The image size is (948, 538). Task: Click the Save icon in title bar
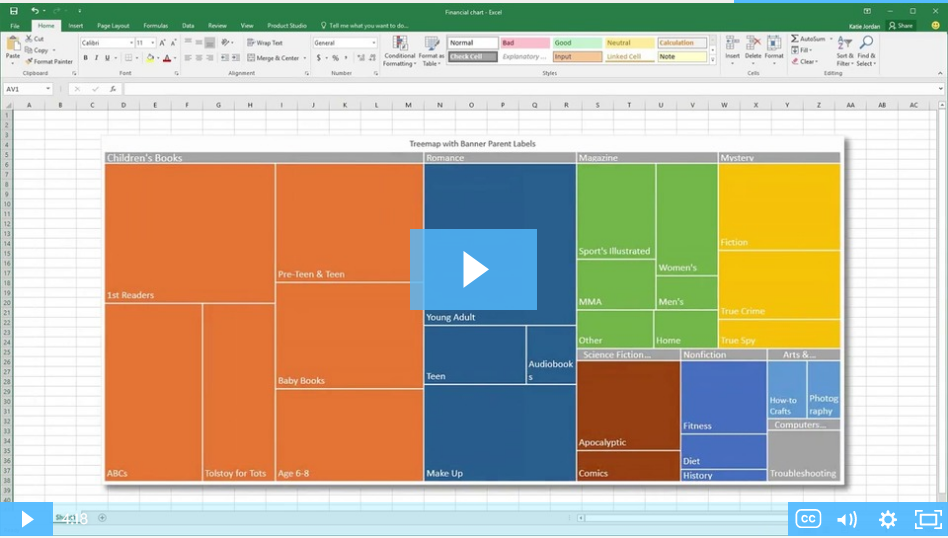(x=14, y=11)
